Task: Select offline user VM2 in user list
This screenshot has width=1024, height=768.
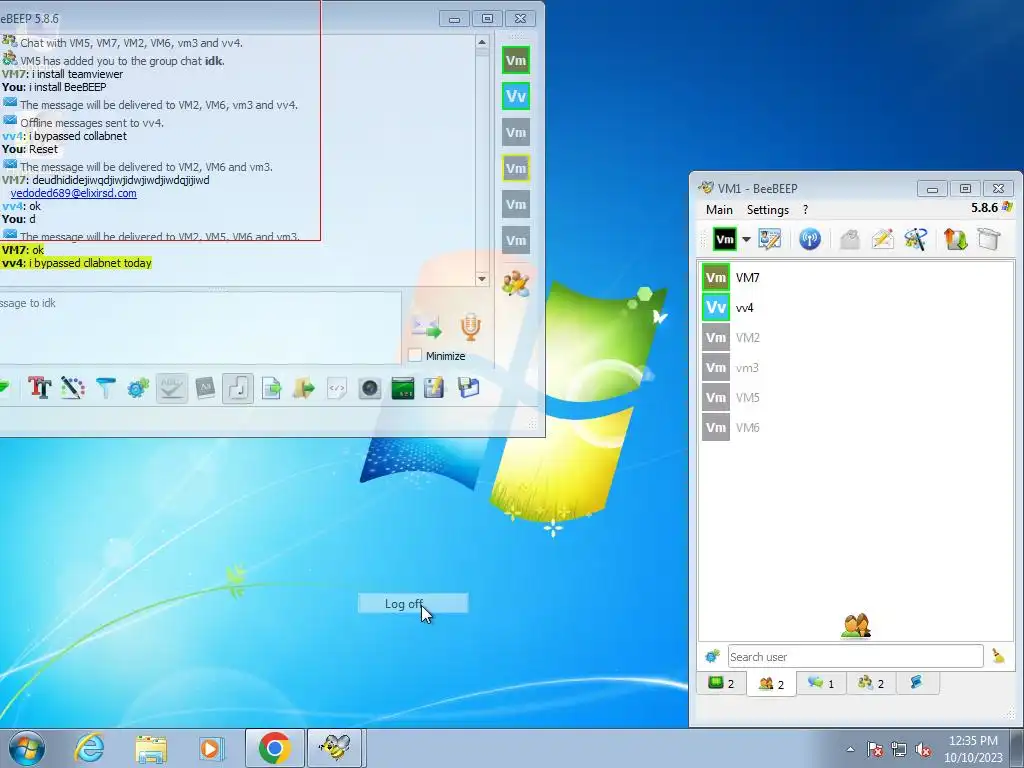Action: click(857, 338)
